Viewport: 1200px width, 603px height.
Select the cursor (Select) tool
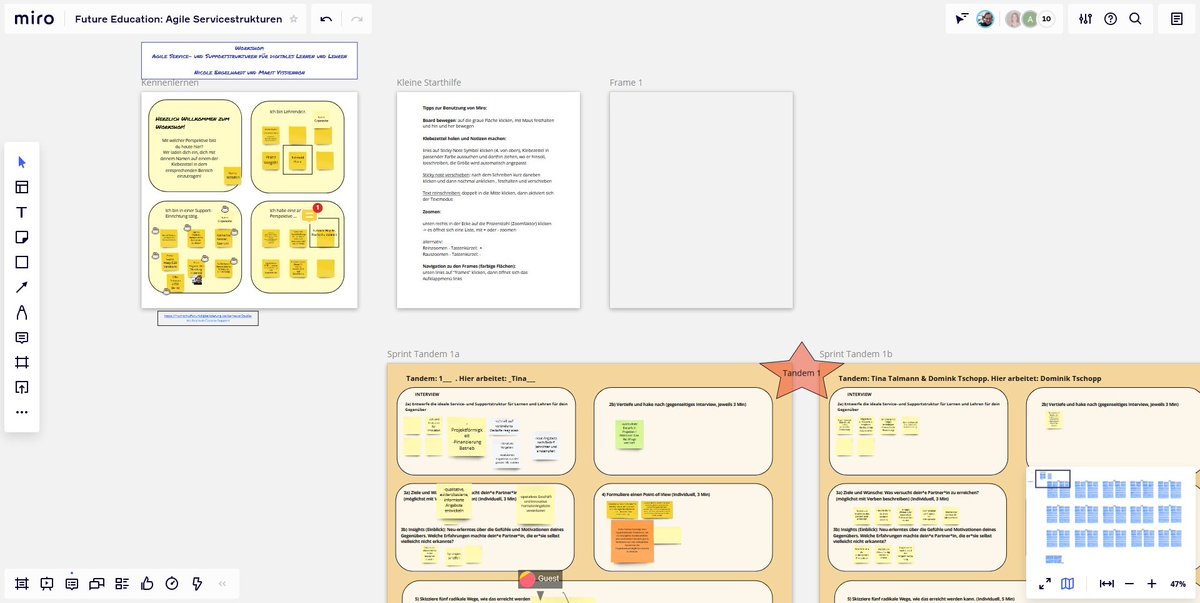22,162
